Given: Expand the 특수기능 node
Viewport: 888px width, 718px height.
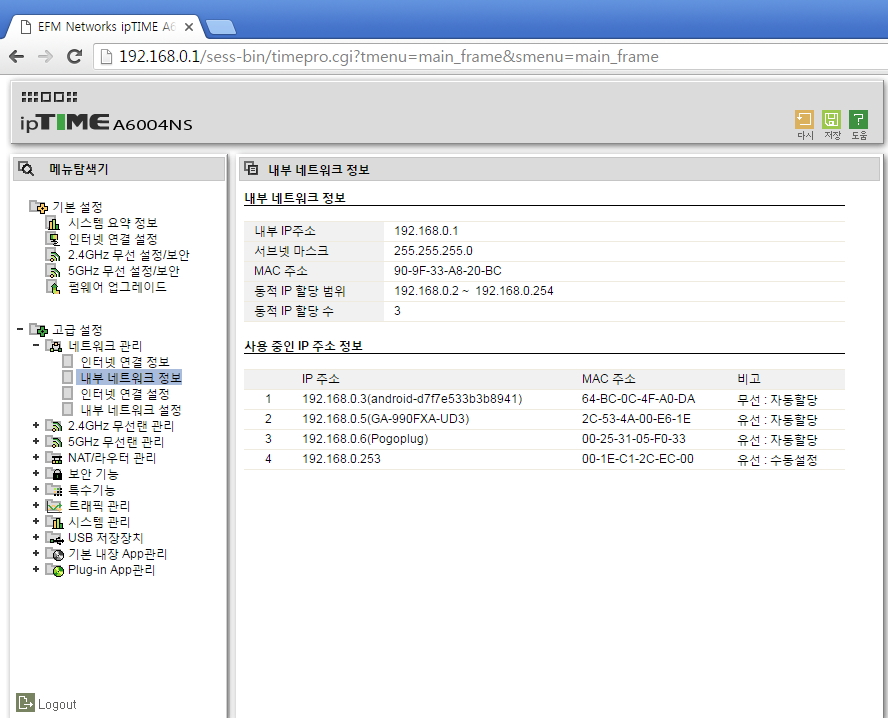Looking at the screenshot, I should pyautogui.click(x=36, y=489).
